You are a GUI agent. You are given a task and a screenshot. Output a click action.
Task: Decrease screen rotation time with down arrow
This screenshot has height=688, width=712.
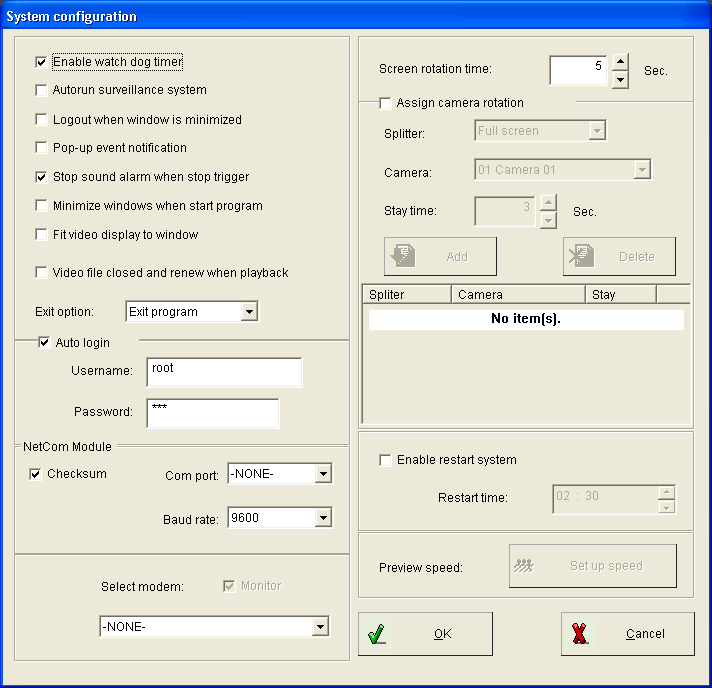coord(620,79)
